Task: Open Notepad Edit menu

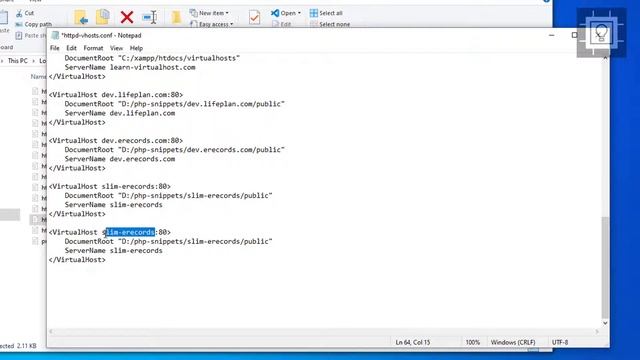Action: (x=71, y=48)
